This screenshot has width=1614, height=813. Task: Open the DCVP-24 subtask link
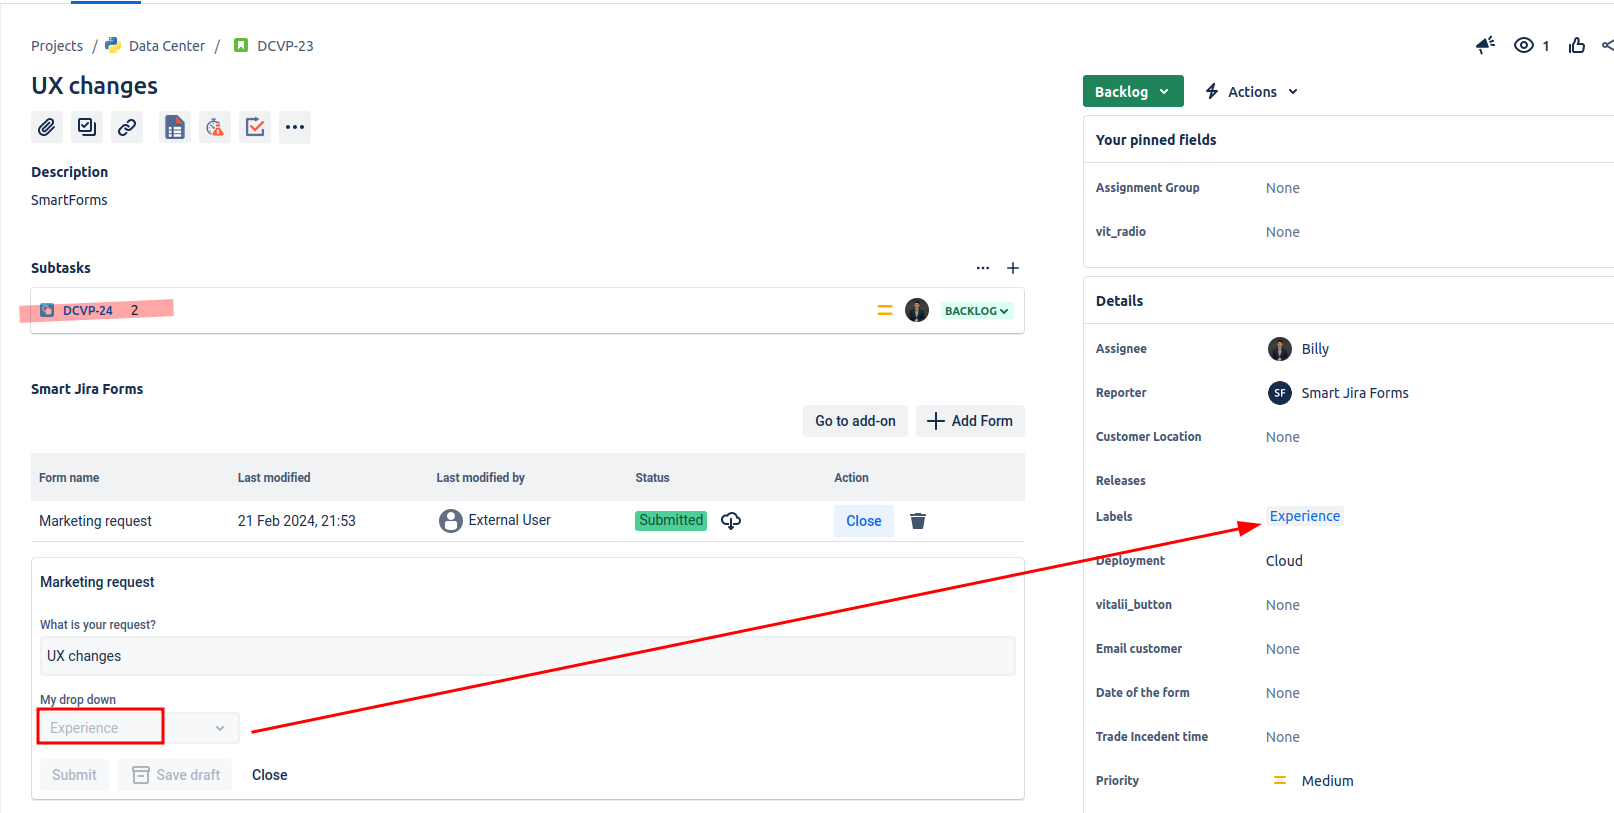(88, 311)
